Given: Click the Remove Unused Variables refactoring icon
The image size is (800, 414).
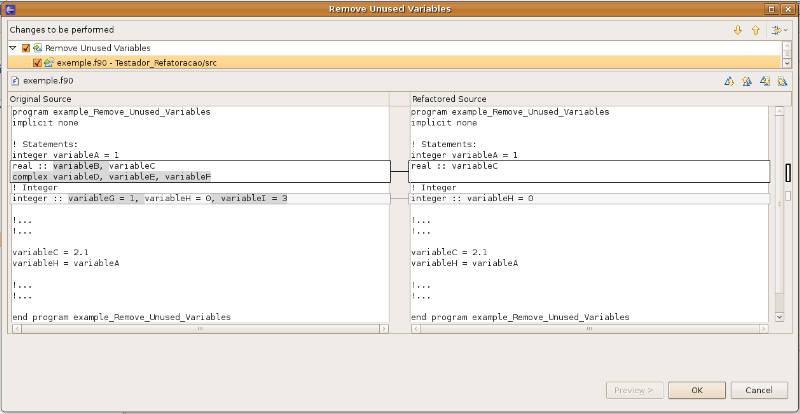Looking at the screenshot, I should pos(38,48).
